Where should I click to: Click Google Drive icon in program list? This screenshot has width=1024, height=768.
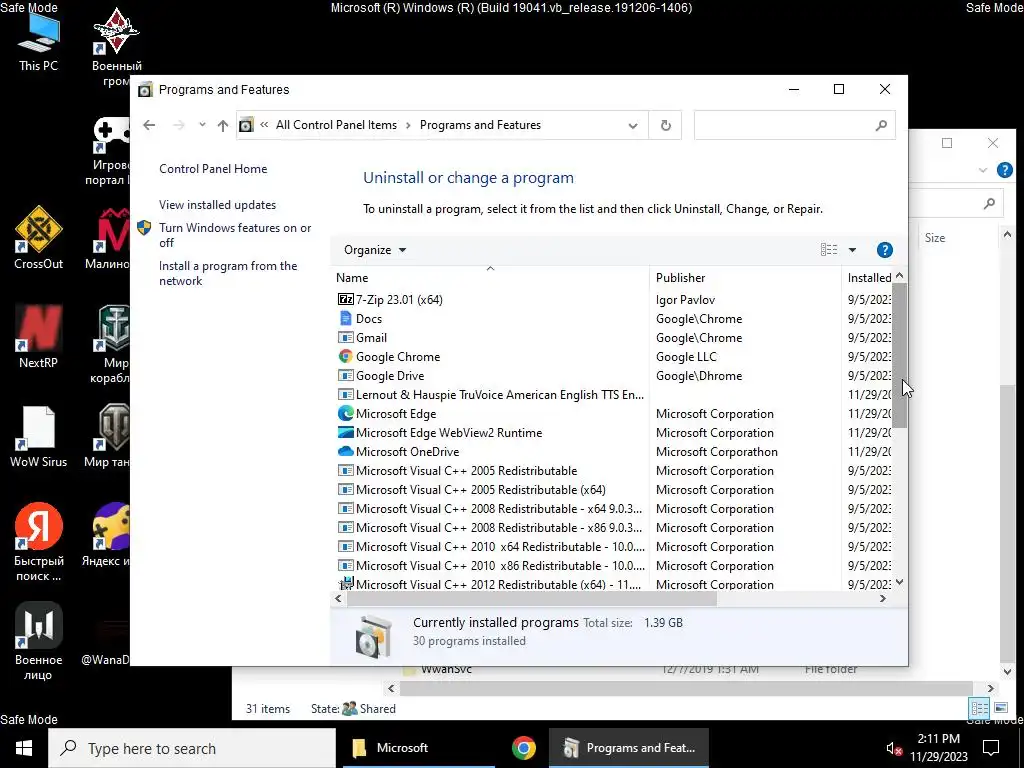345,375
